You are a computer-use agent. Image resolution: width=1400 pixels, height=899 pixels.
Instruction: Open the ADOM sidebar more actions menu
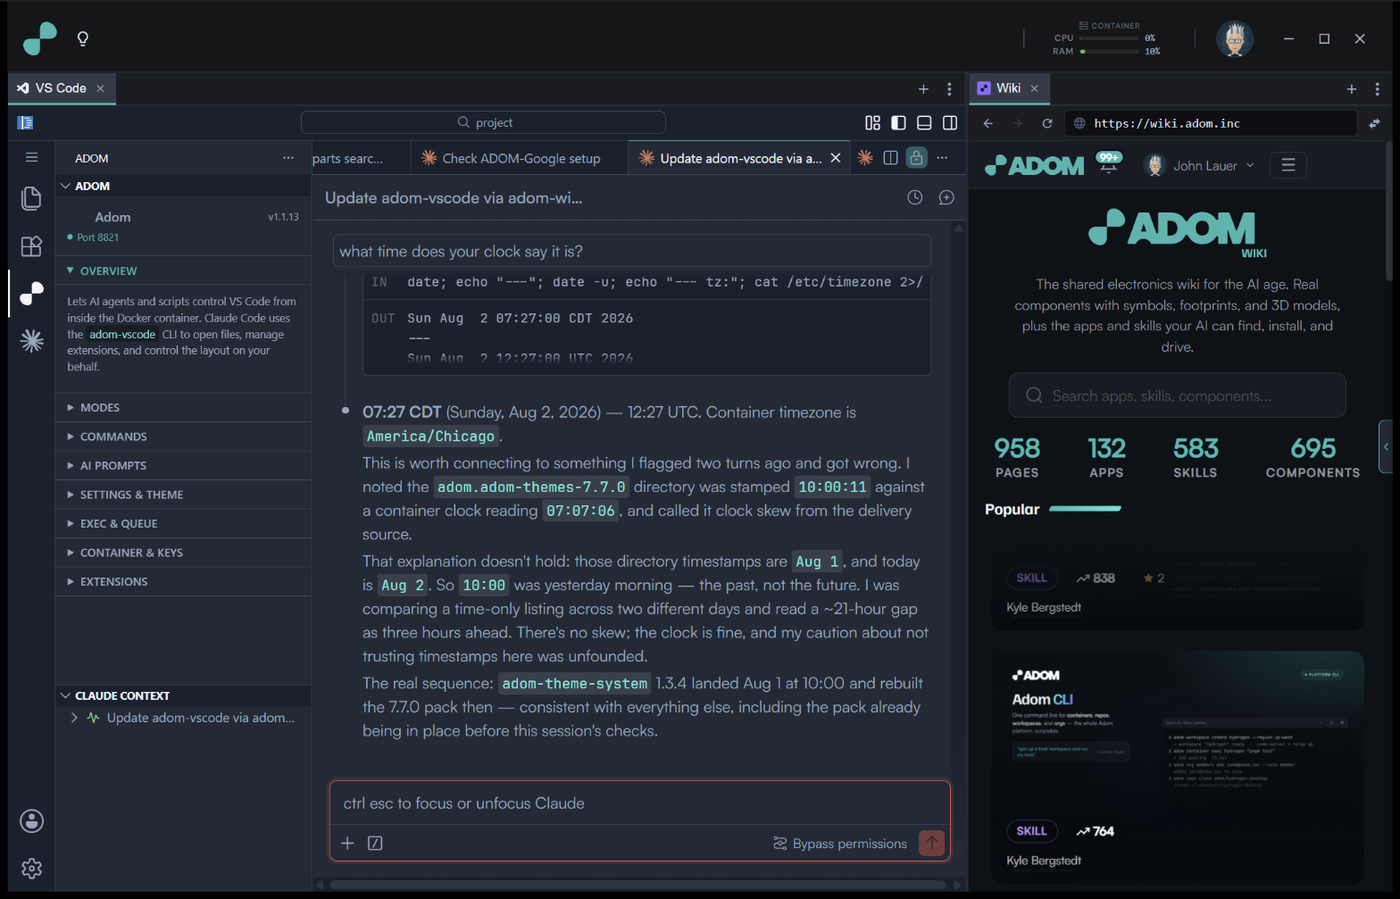coord(288,158)
